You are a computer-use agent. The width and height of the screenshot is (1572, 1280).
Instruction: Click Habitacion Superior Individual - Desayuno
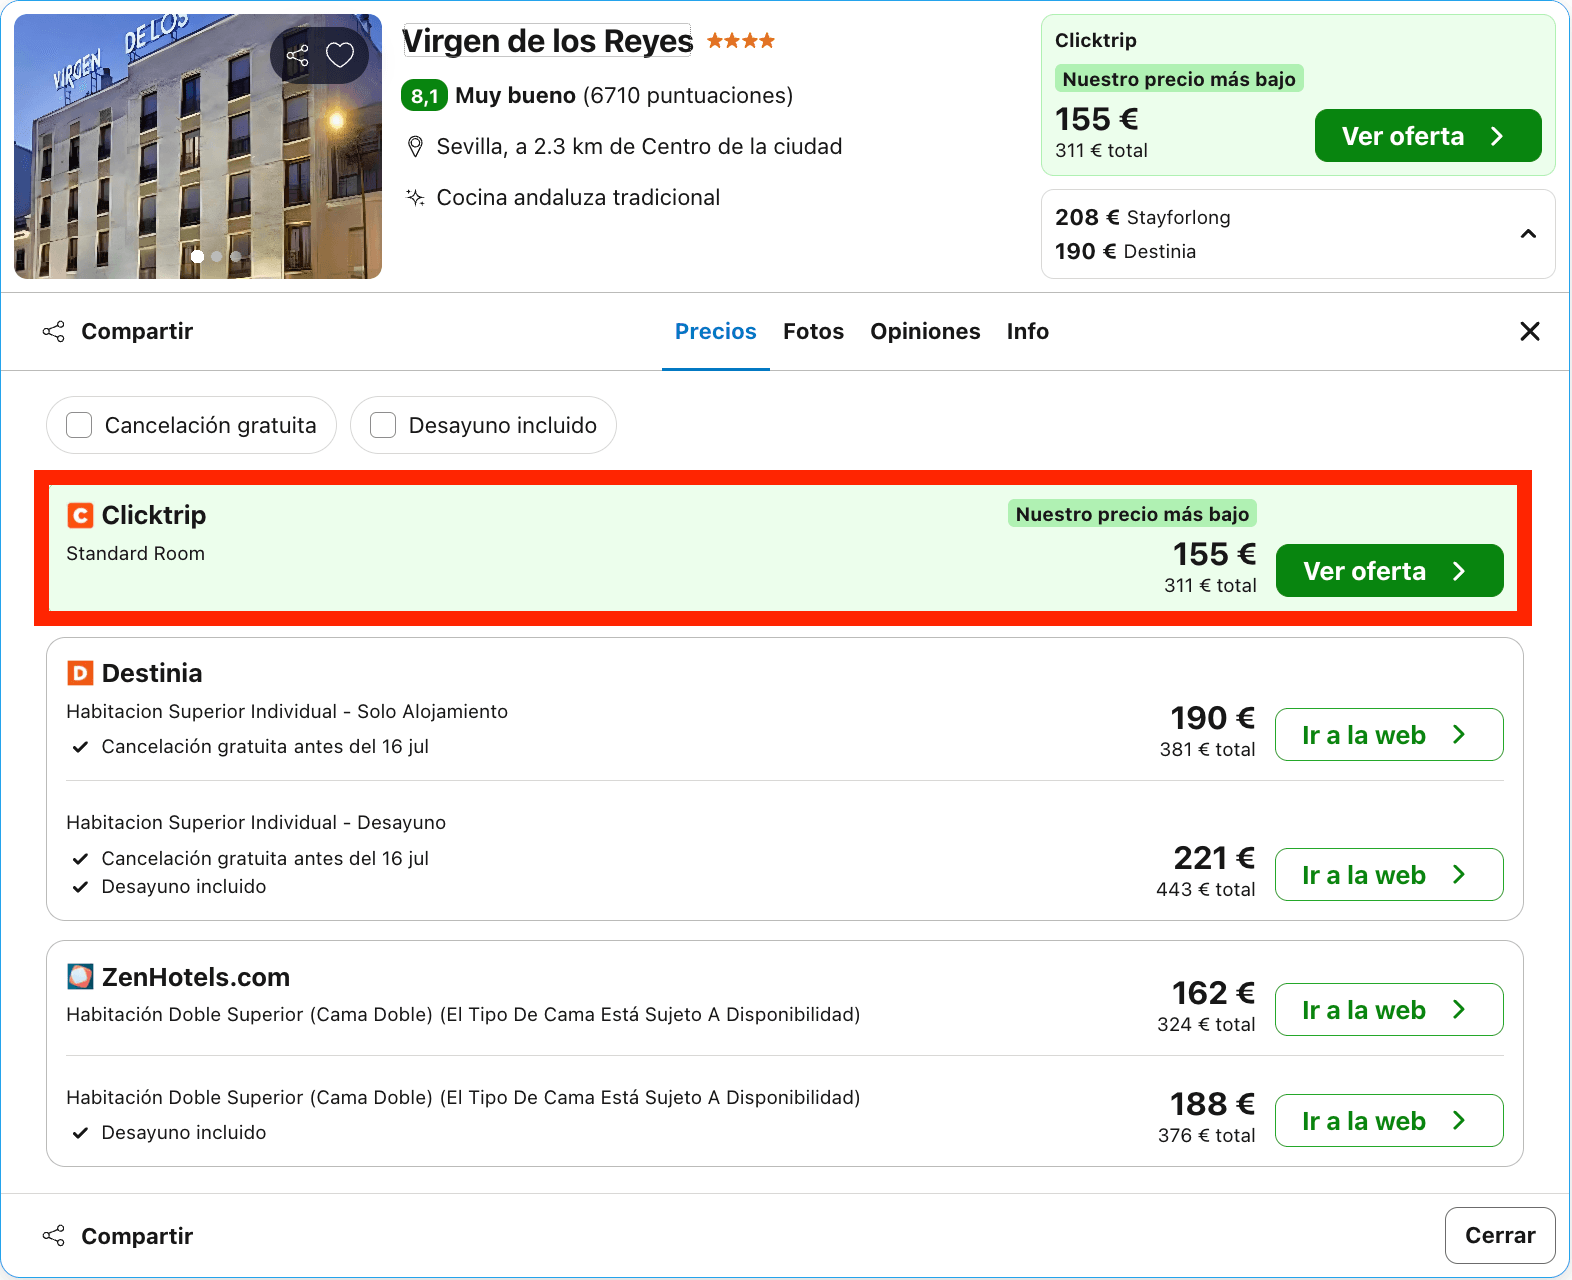tap(256, 823)
